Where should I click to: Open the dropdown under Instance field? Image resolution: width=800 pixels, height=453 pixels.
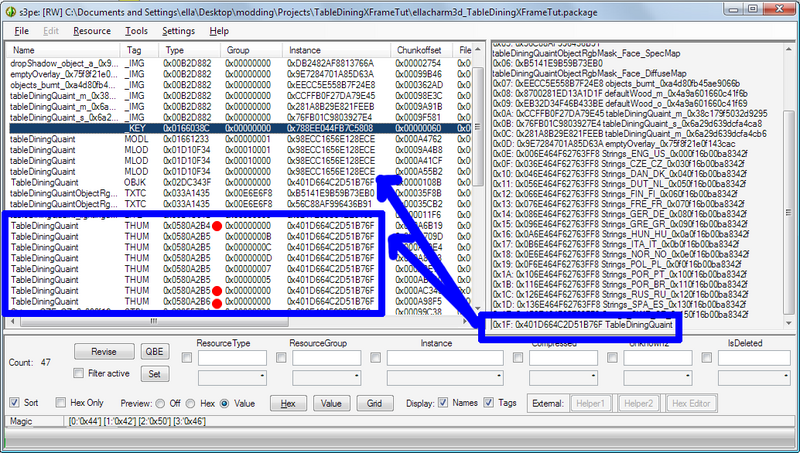445,378
